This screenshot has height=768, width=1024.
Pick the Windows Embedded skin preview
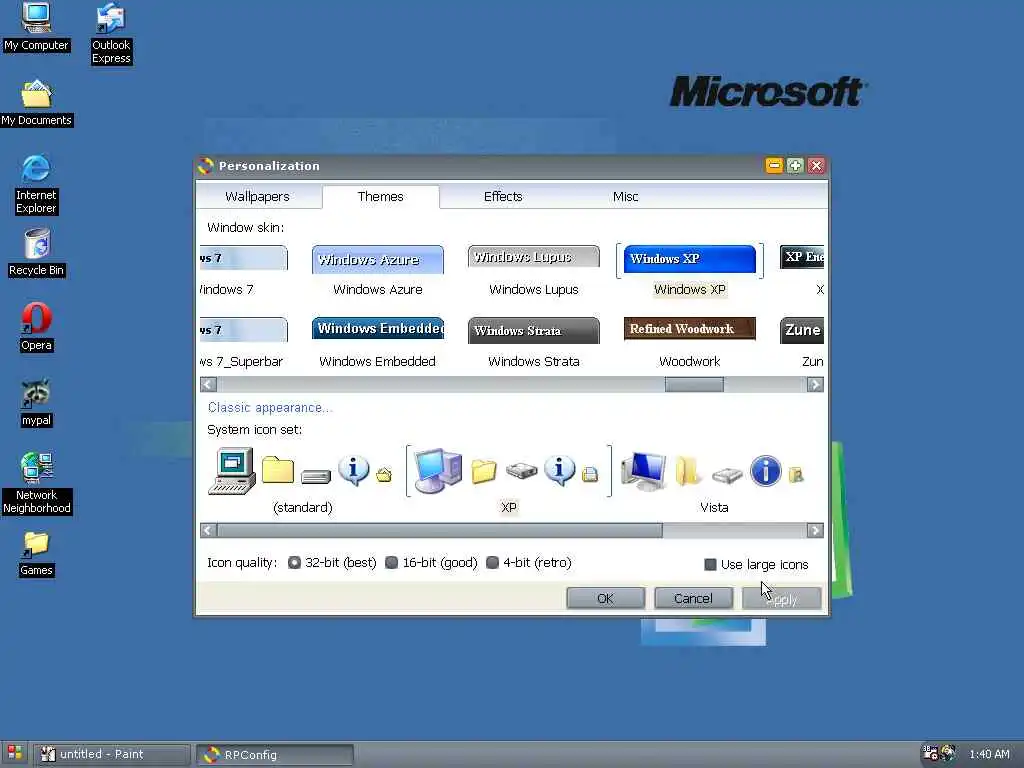(x=377, y=328)
